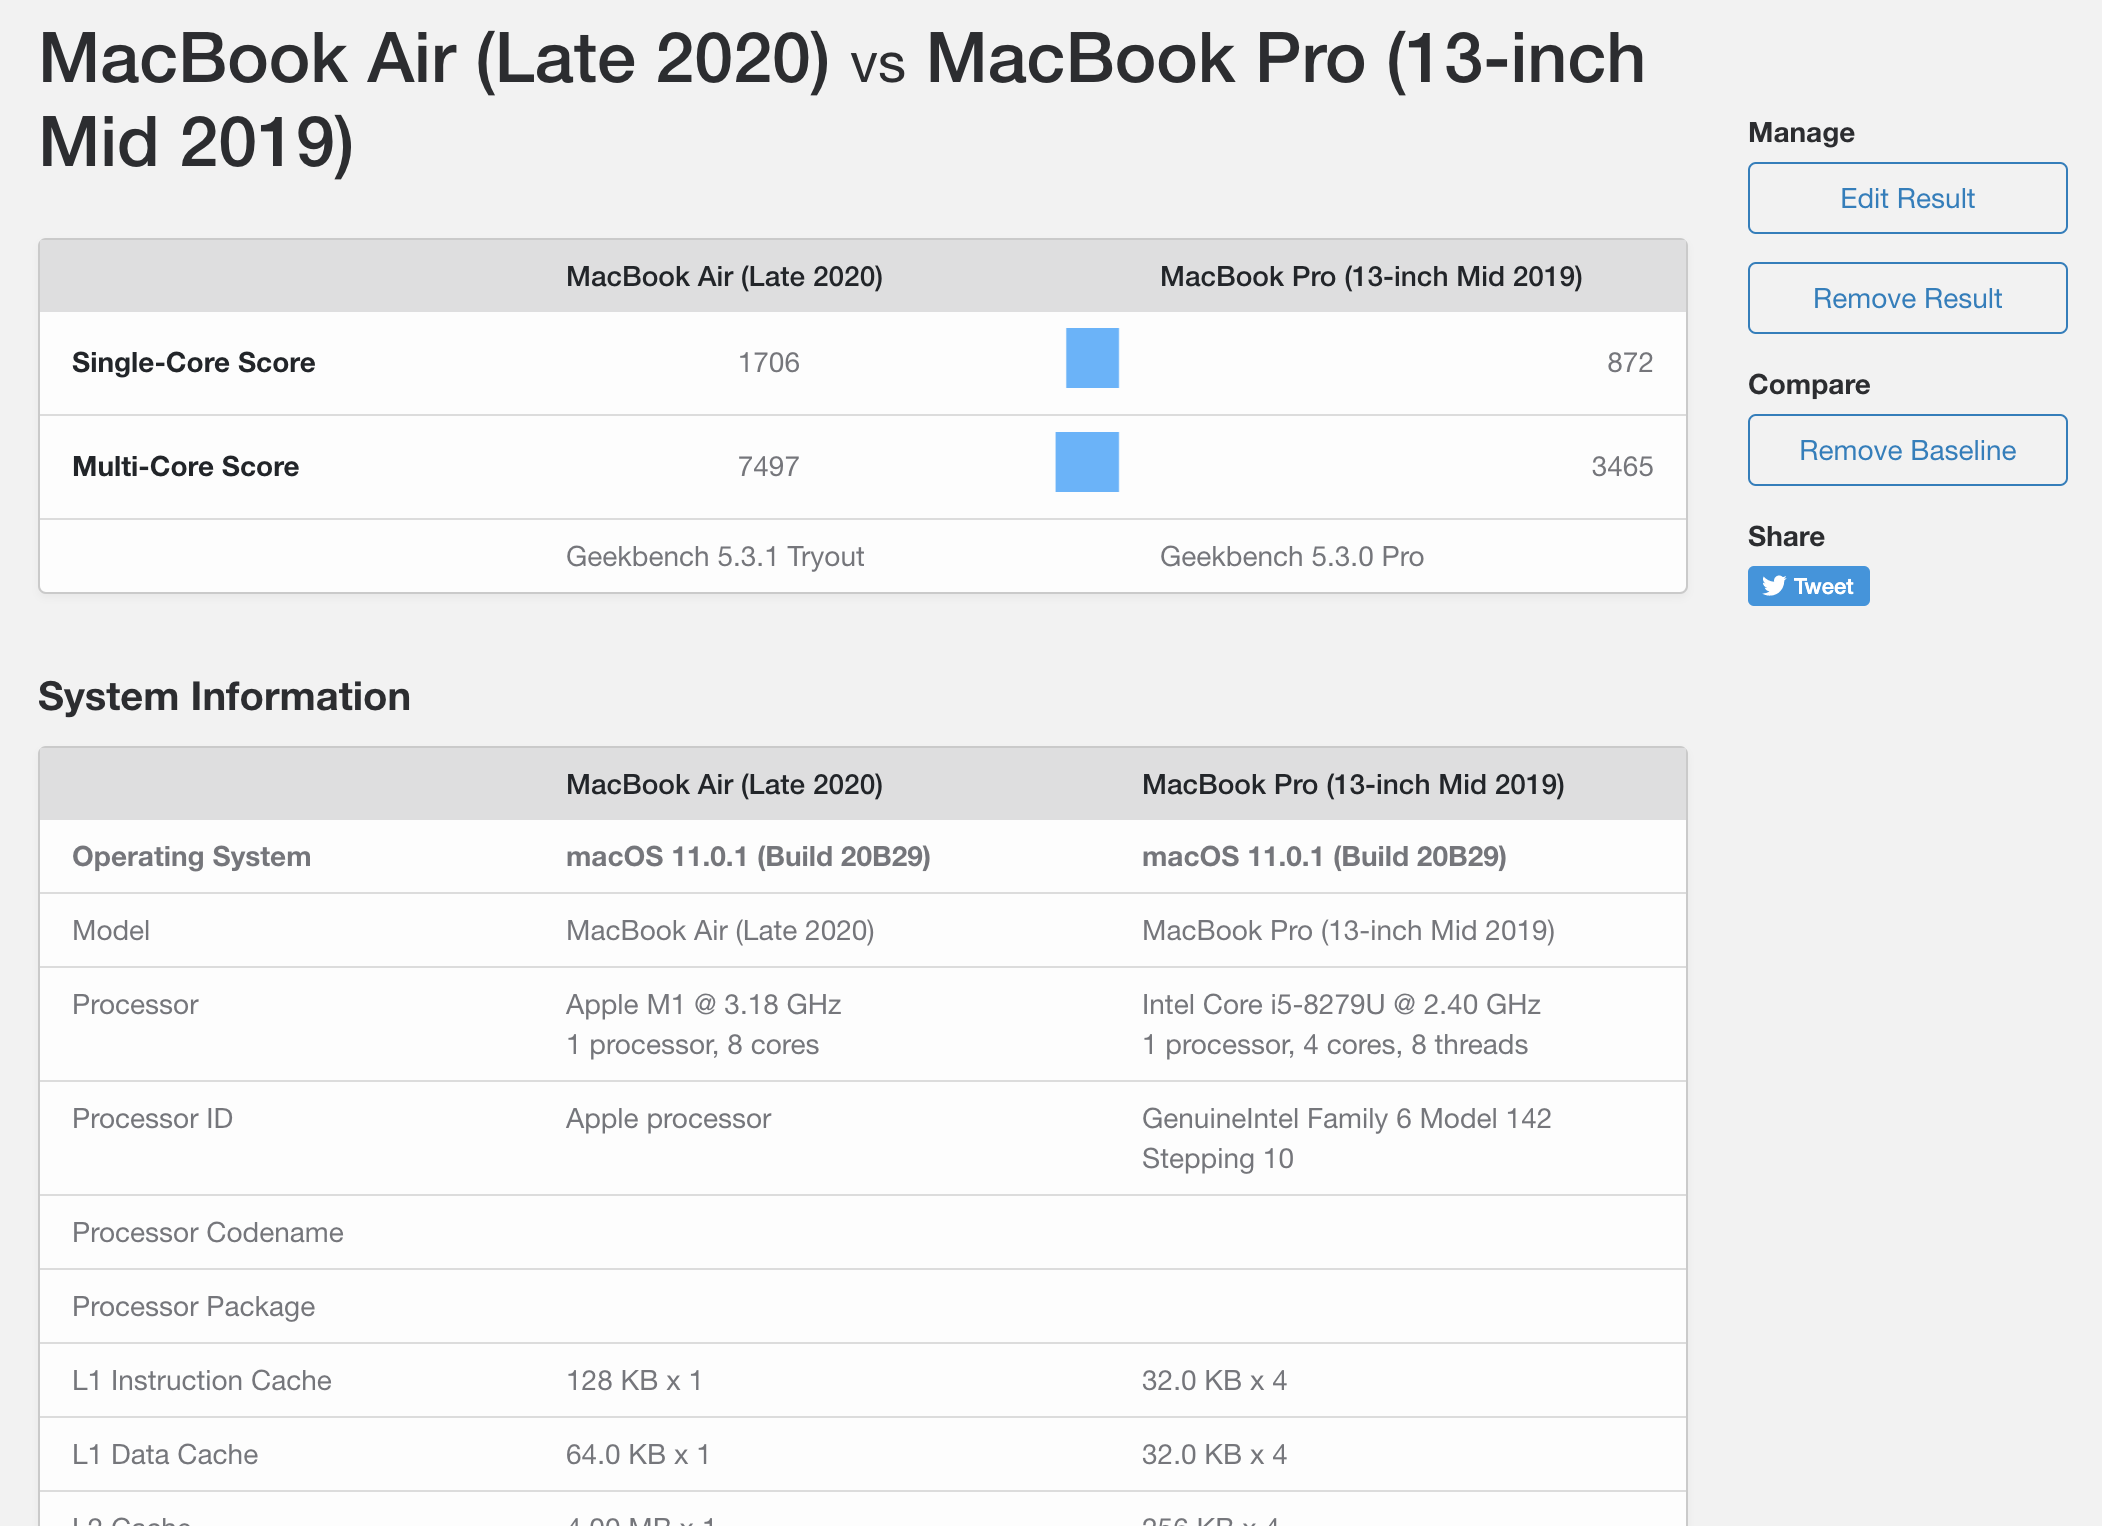
Task: Click MacBook Pro header in System Information table
Action: tap(1353, 785)
